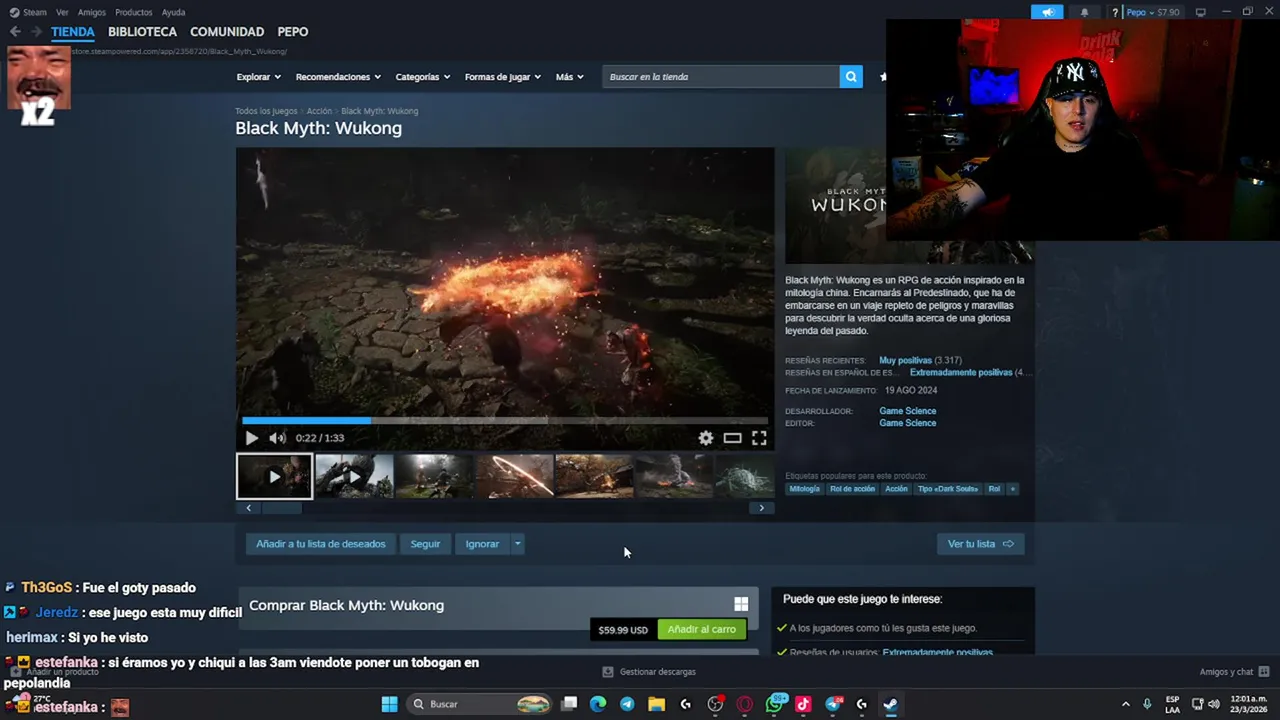Open TikTok from taskbar
Image resolution: width=1280 pixels, height=720 pixels.
click(803, 704)
